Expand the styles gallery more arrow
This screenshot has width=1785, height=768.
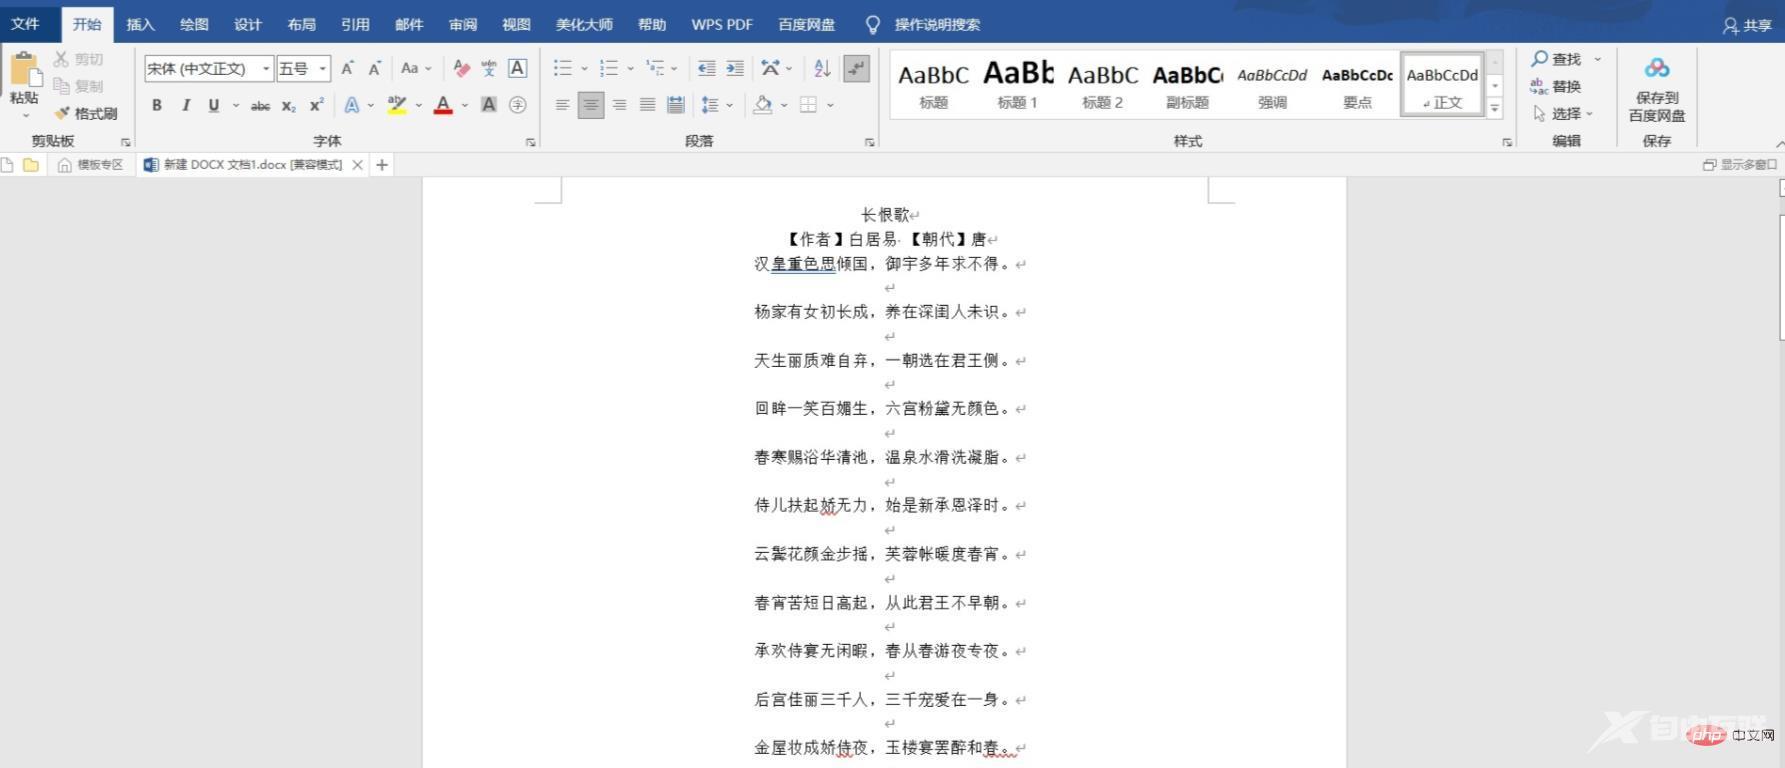click(1495, 109)
